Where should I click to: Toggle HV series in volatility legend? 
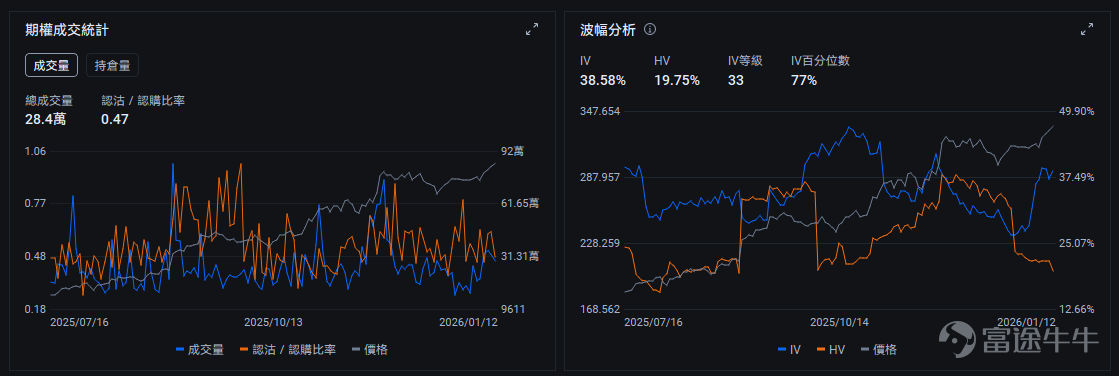[830, 350]
